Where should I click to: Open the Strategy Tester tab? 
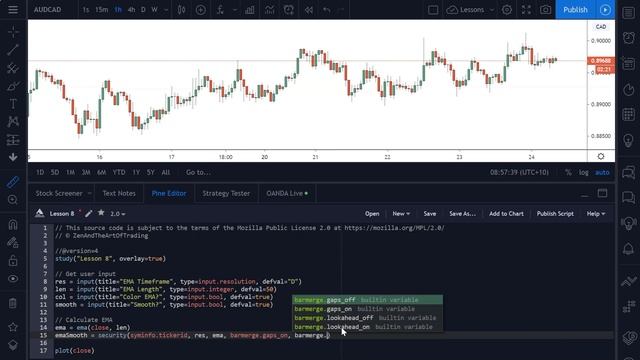click(226, 193)
